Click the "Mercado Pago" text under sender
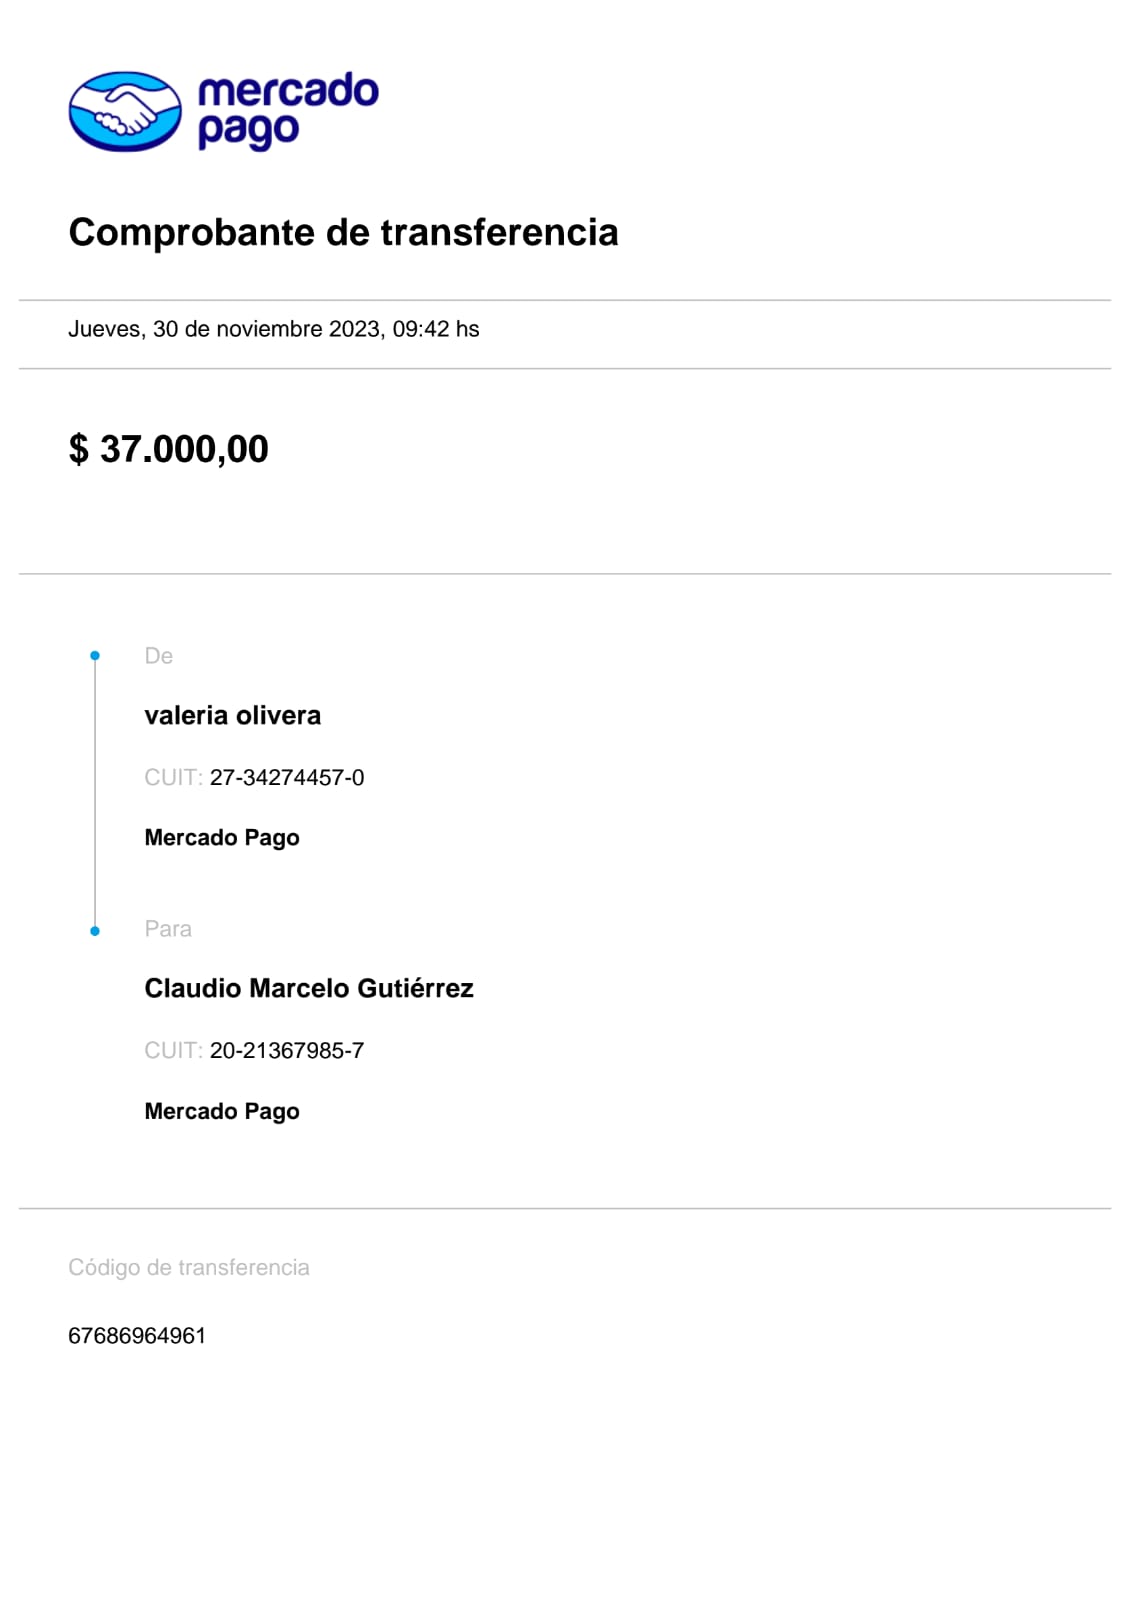Screen dimensions: 1130x1600 pos(222,838)
